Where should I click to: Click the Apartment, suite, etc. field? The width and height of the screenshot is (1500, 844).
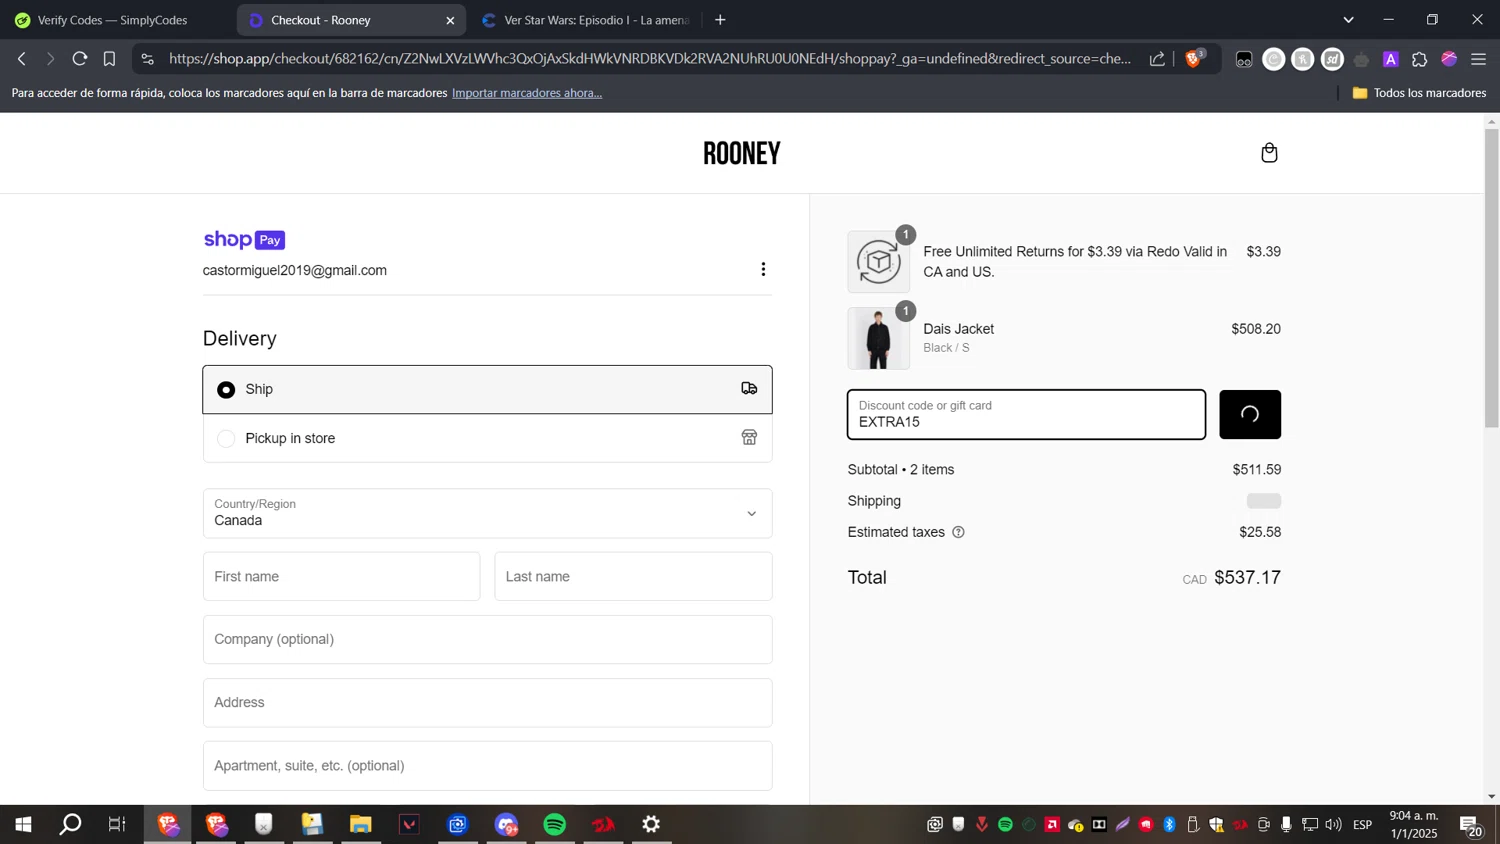[487, 765]
